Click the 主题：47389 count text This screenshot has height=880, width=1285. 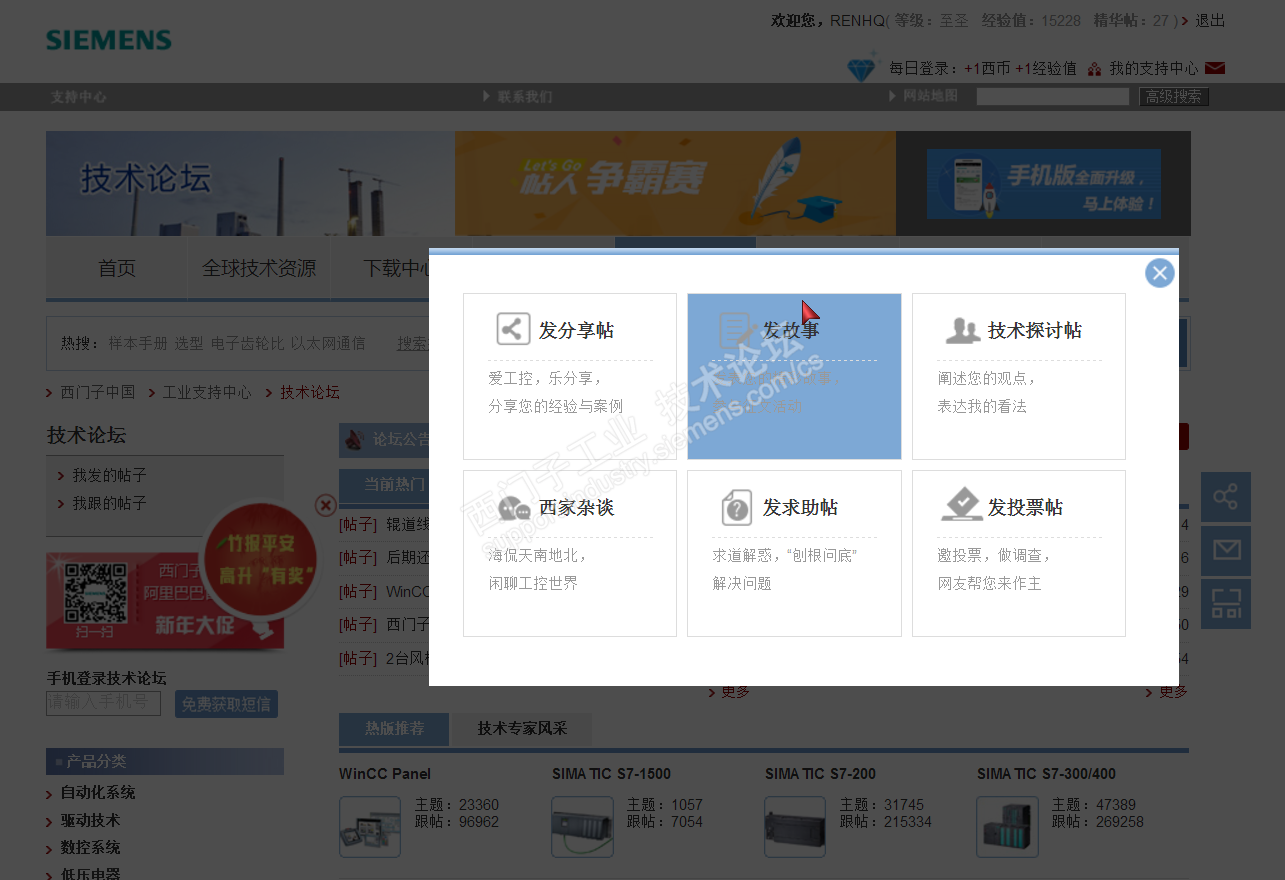1094,805
